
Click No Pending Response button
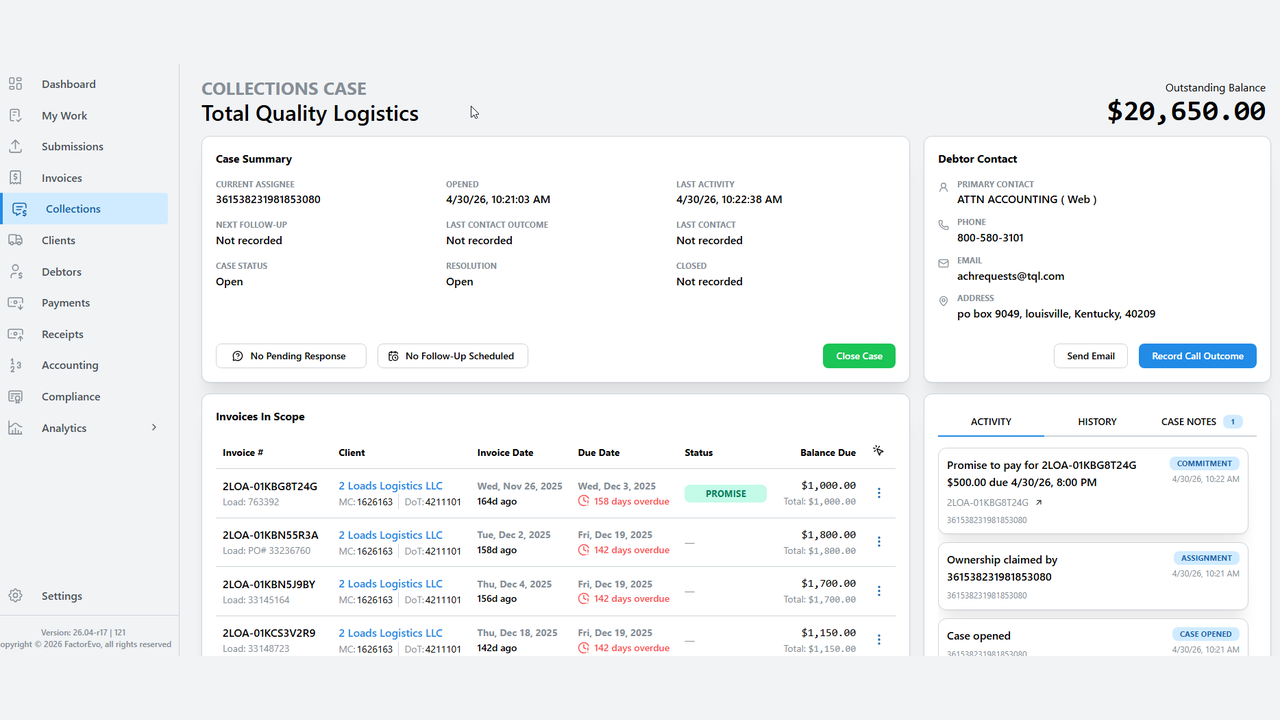pos(291,356)
